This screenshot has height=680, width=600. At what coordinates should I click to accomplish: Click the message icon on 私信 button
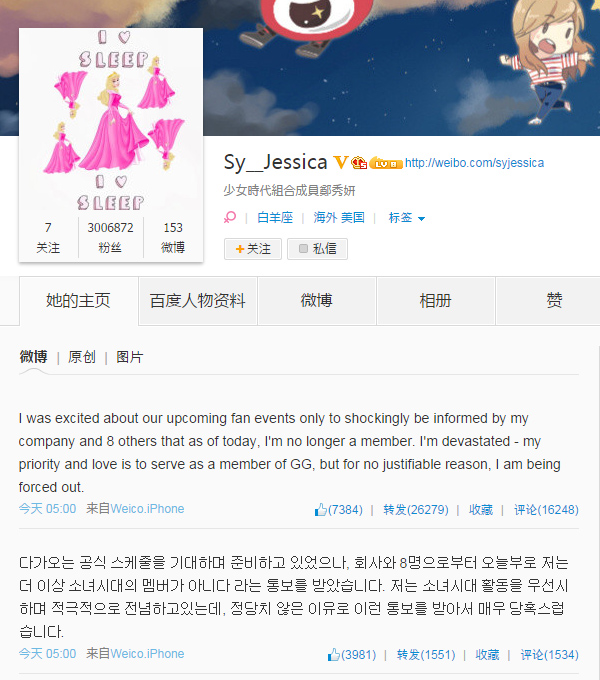click(x=303, y=248)
